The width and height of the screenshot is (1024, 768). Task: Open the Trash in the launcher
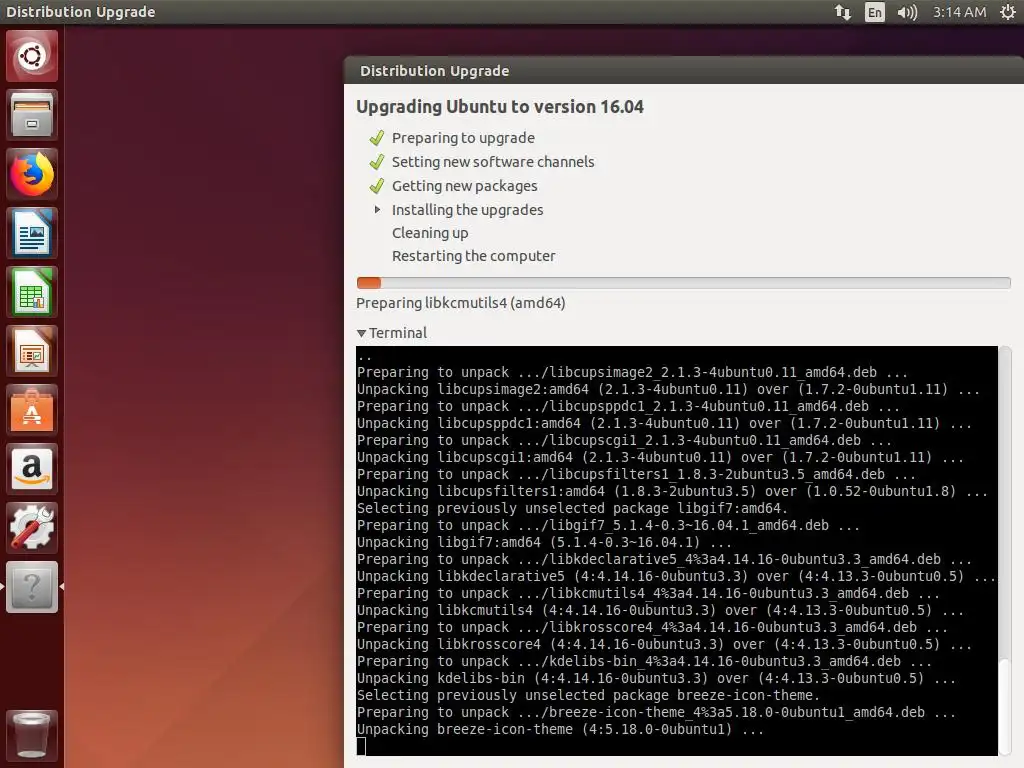click(32, 735)
